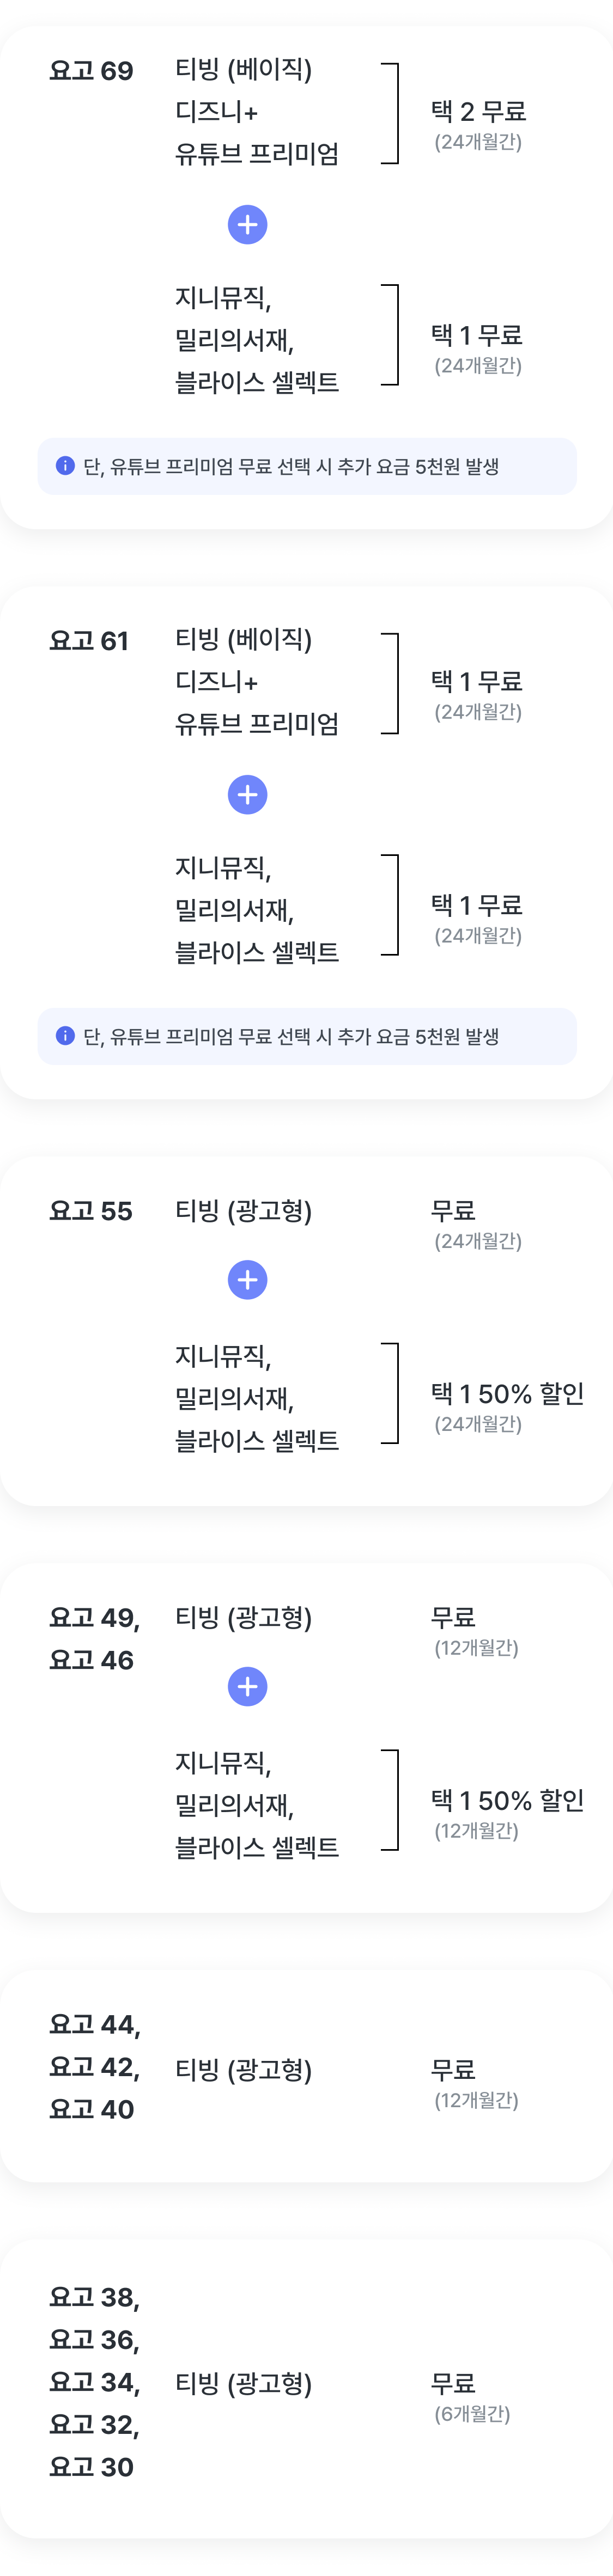Click 택 1 50% 할인 in the 요고 55 card
Image resolution: width=613 pixels, height=2576 pixels.
pyautogui.click(x=507, y=1394)
